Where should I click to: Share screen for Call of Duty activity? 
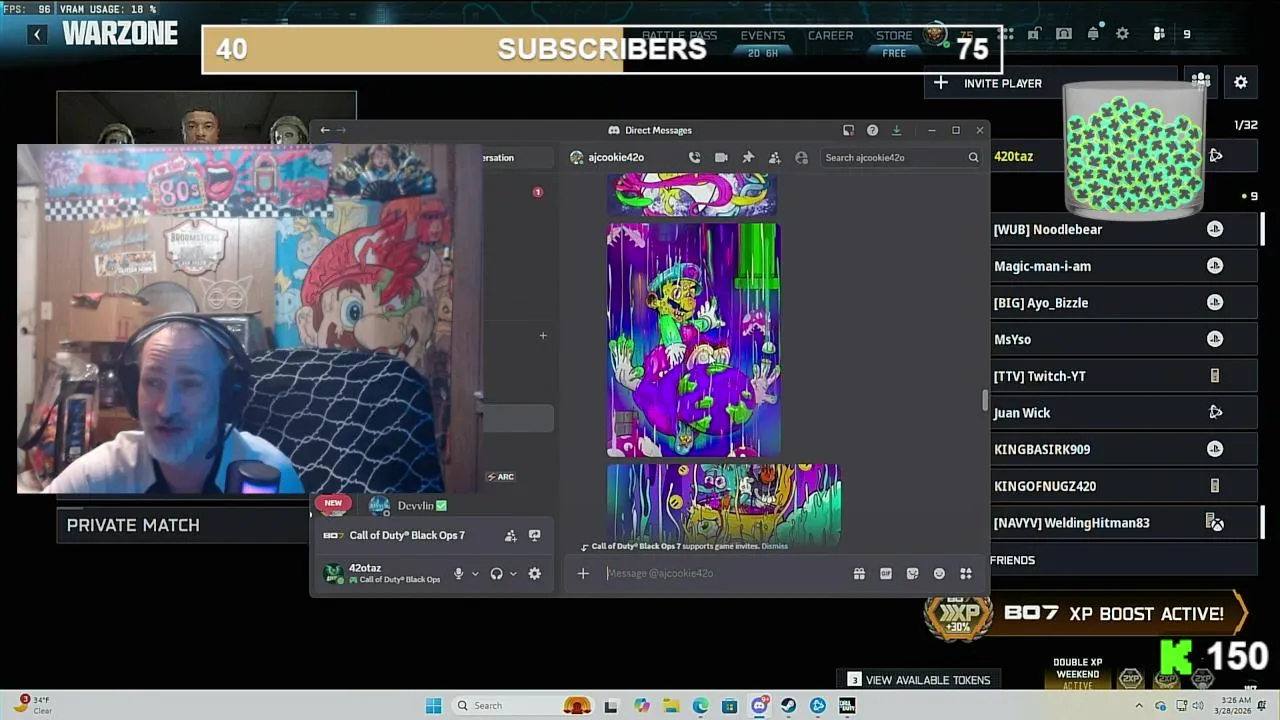click(x=534, y=535)
